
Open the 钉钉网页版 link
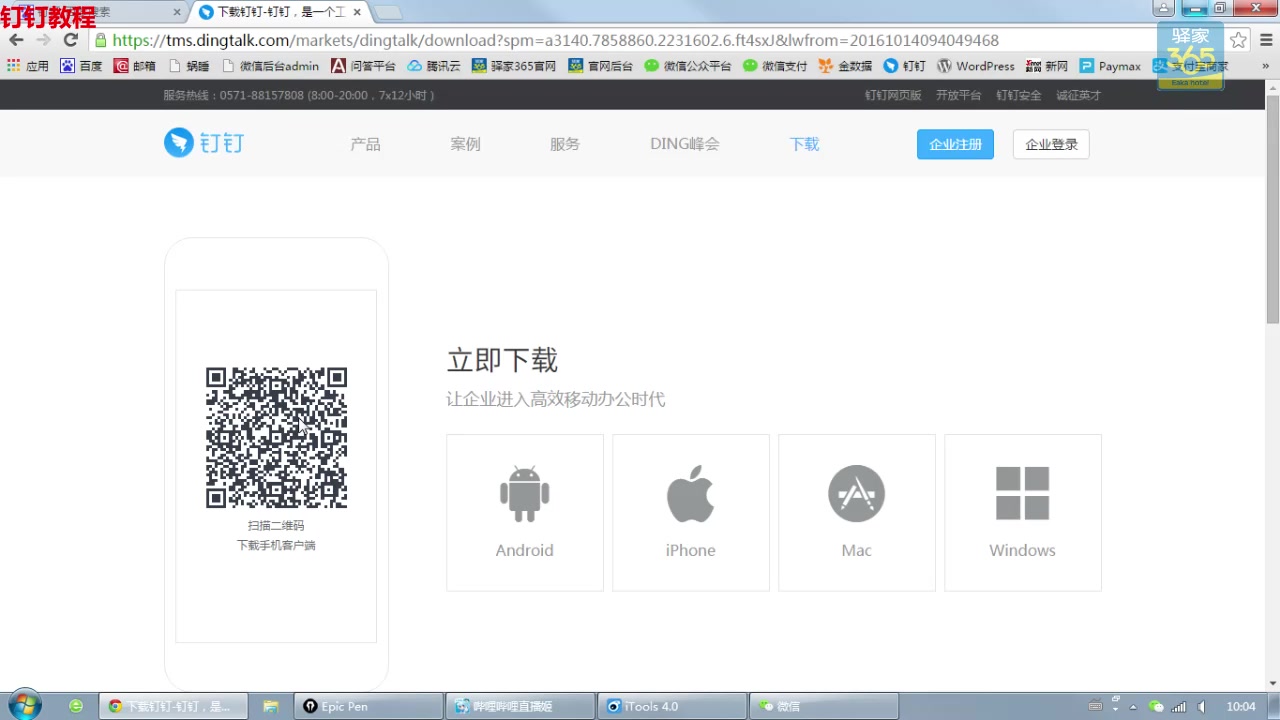pyautogui.click(x=893, y=95)
